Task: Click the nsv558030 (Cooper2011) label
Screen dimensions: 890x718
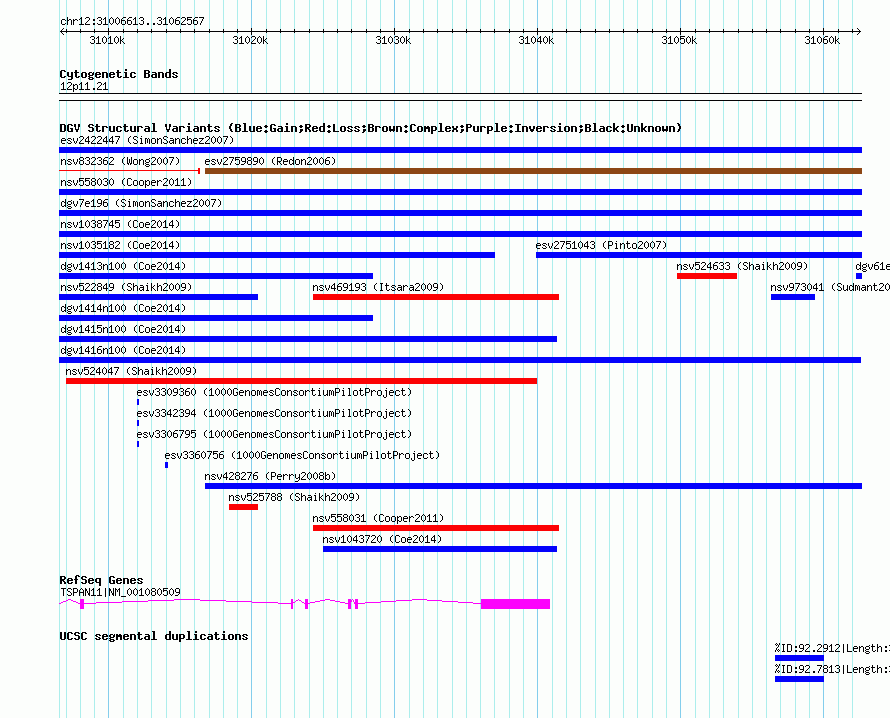Action: pyautogui.click(x=126, y=182)
